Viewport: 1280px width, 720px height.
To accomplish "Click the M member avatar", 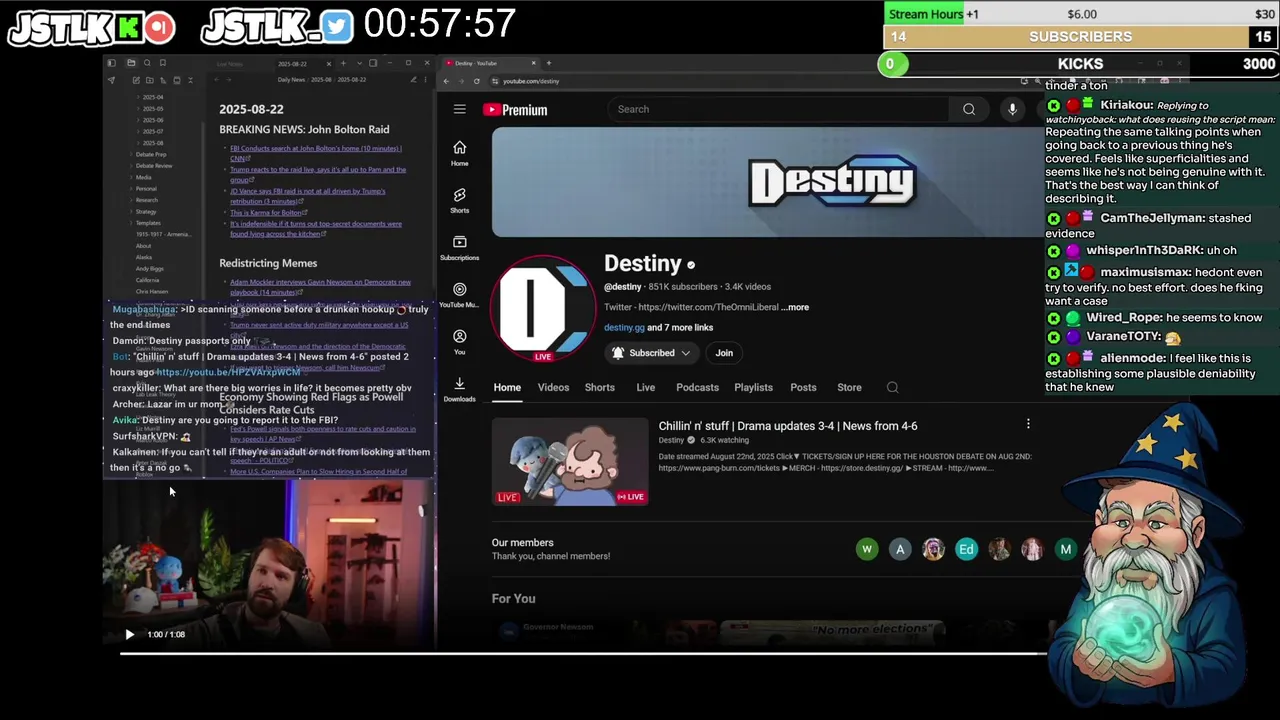I will point(1066,549).
